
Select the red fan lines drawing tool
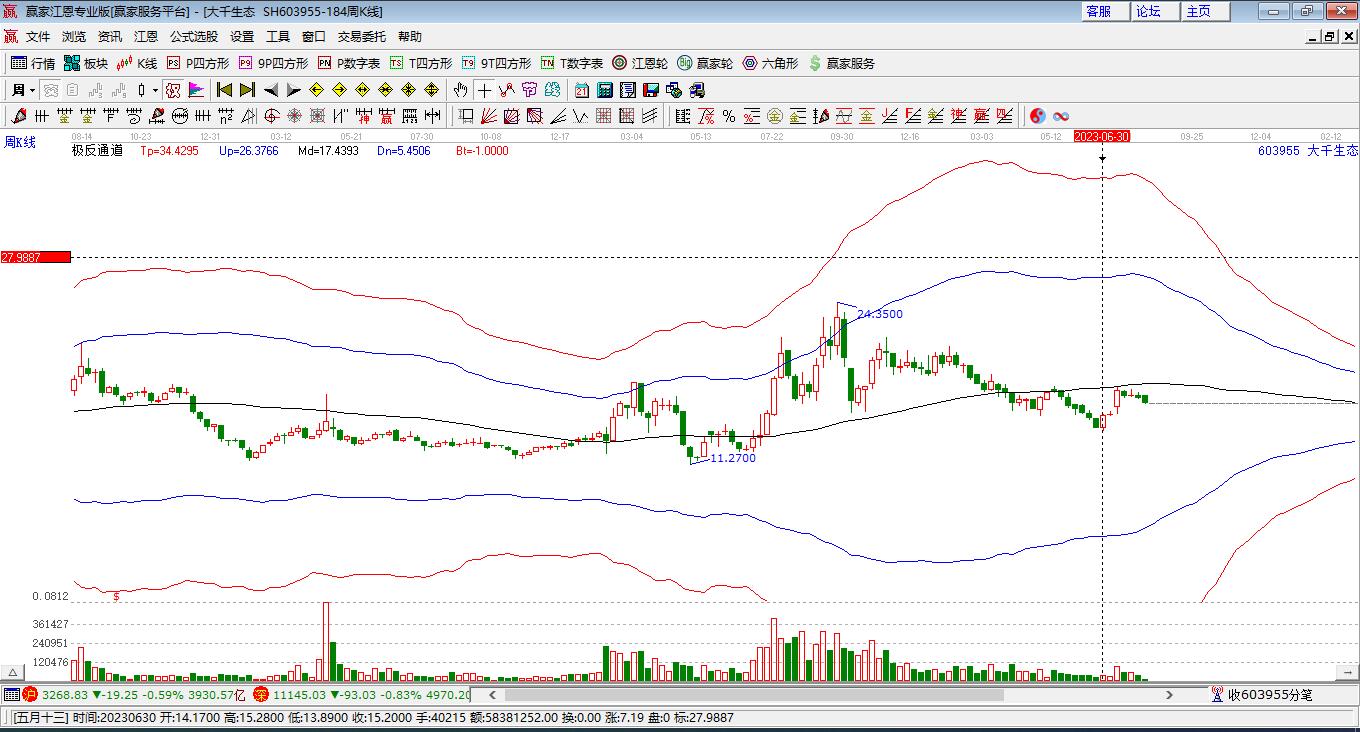489,116
